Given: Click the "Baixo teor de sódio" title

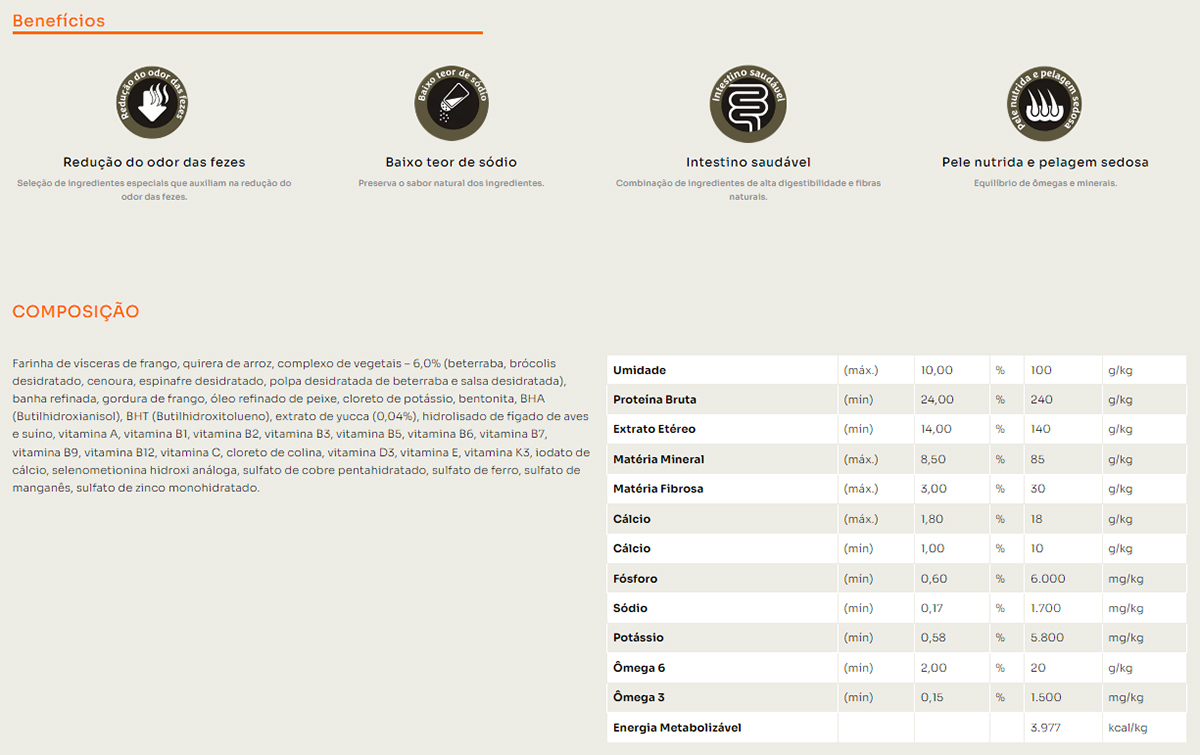Looking at the screenshot, I should coord(451,162).
